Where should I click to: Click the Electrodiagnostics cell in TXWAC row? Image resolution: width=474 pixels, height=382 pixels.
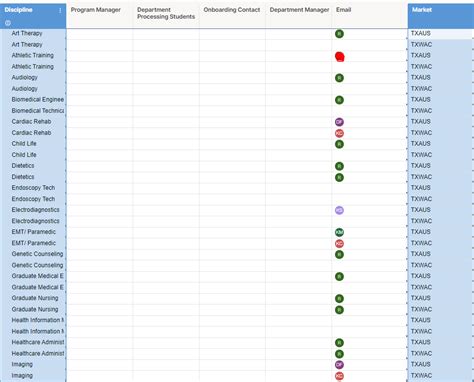(33, 221)
